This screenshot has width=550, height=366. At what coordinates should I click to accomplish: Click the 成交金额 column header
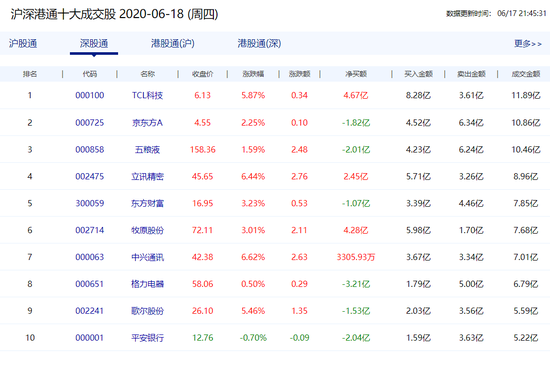(x=526, y=74)
